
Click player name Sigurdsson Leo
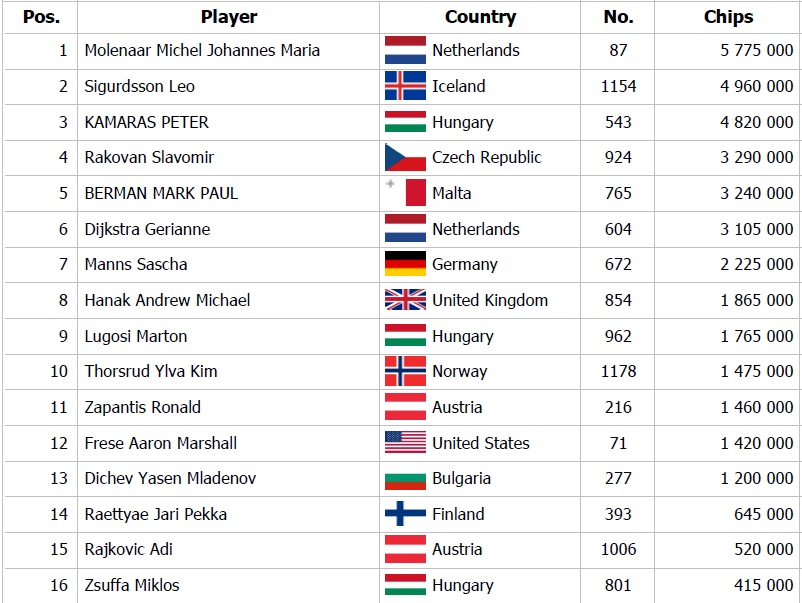tap(140, 86)
